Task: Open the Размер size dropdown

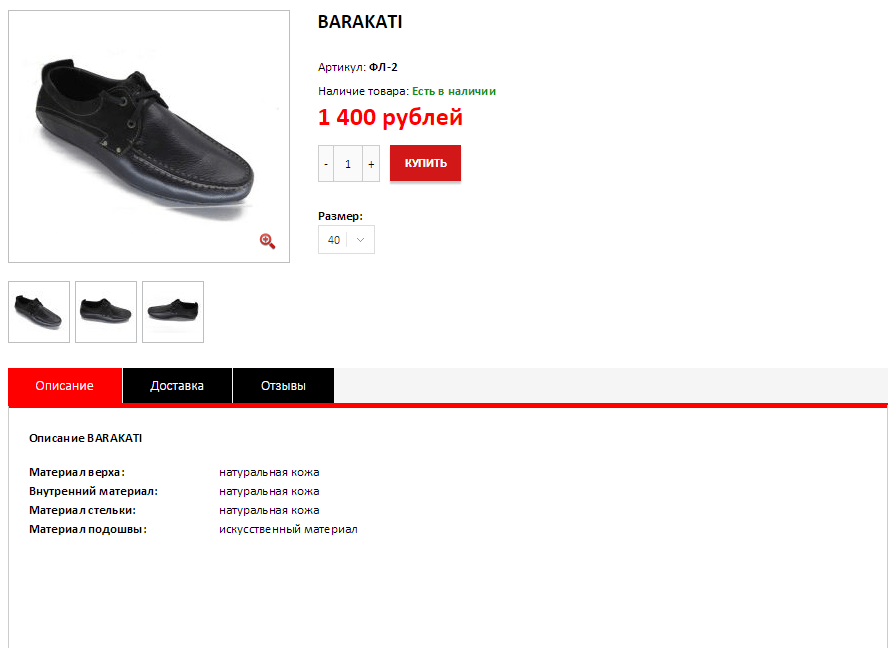Action: [x=346, y=239]
